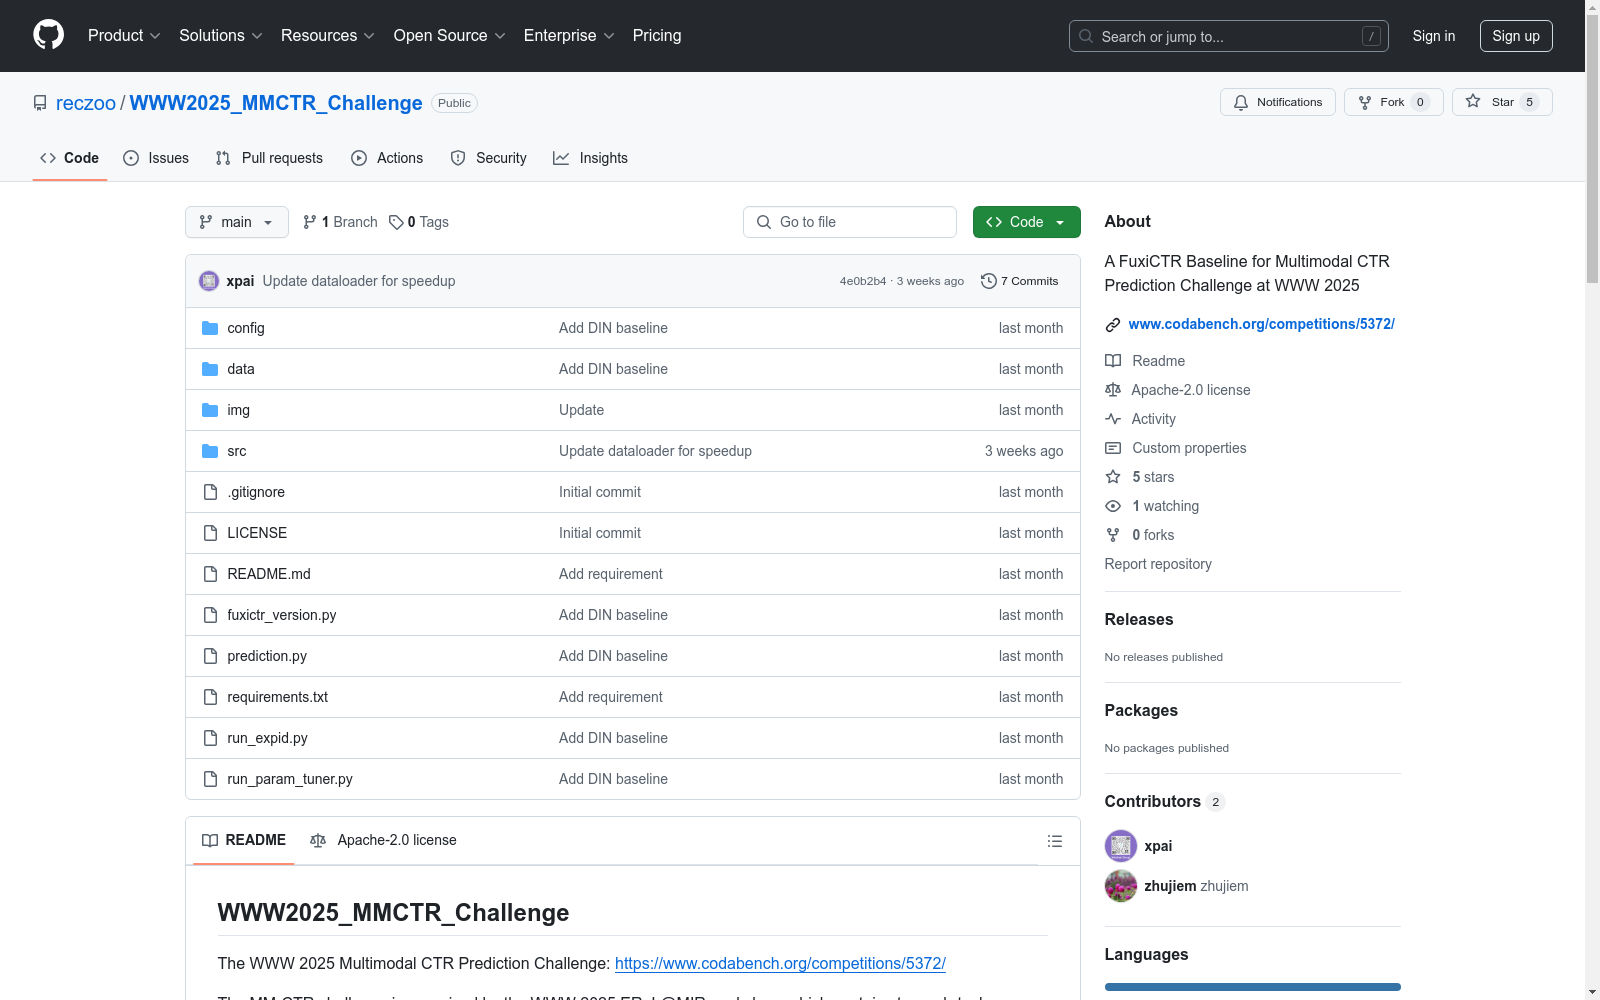
Task: Click the tag icon next to 0 Tags
Action: (396, 222)
